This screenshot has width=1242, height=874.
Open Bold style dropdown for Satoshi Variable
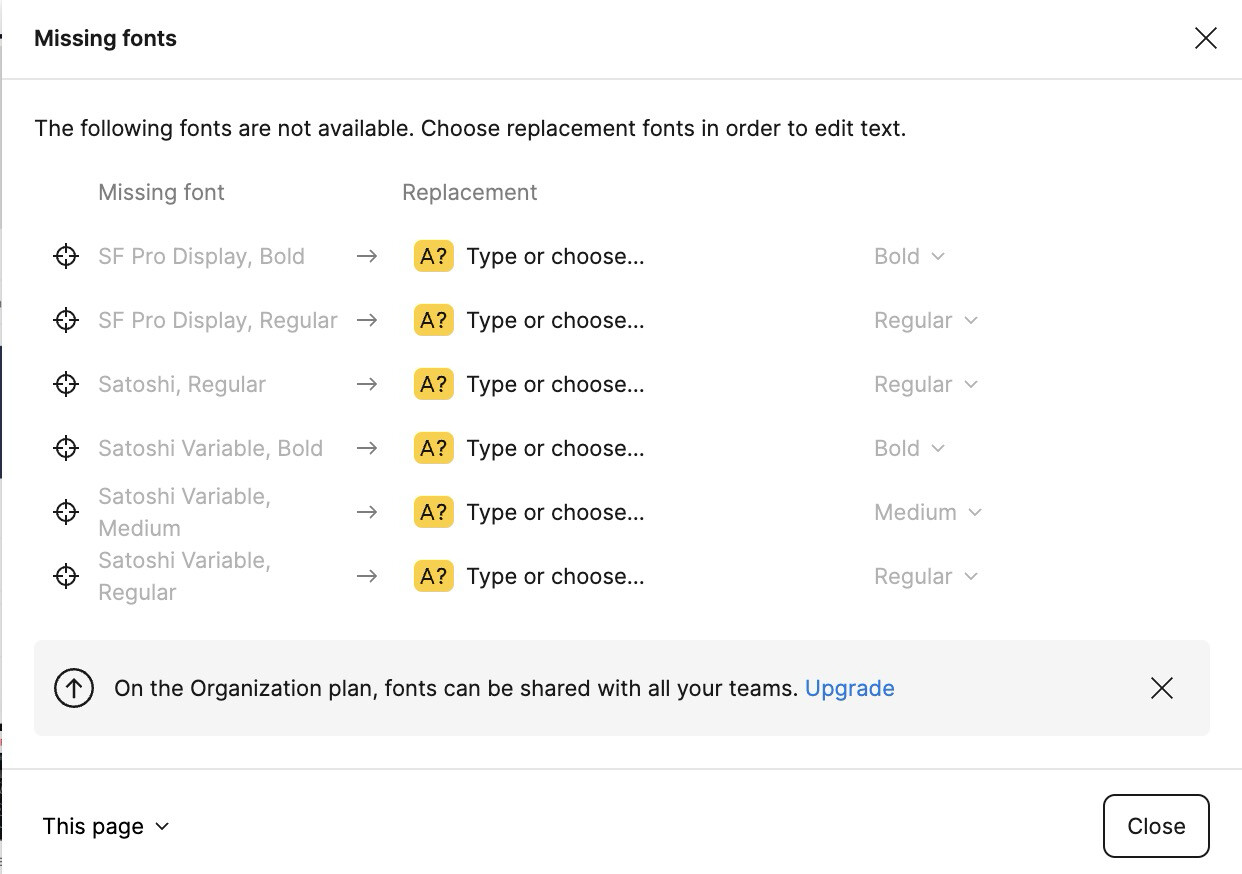tap(909, 448)
